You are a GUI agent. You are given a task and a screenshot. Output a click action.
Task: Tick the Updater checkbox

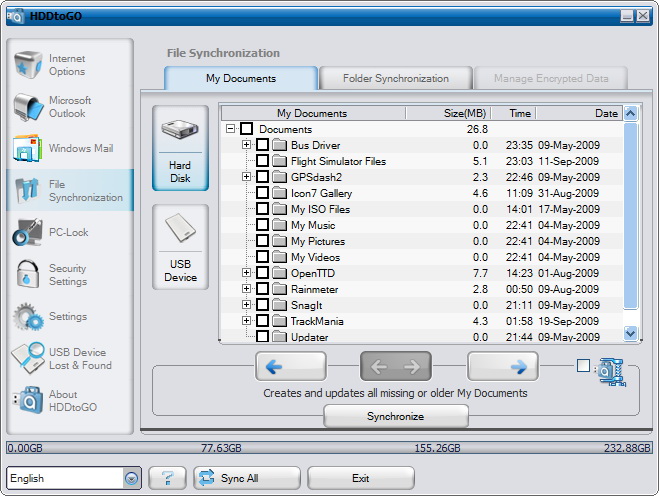[x=262, y=336]
